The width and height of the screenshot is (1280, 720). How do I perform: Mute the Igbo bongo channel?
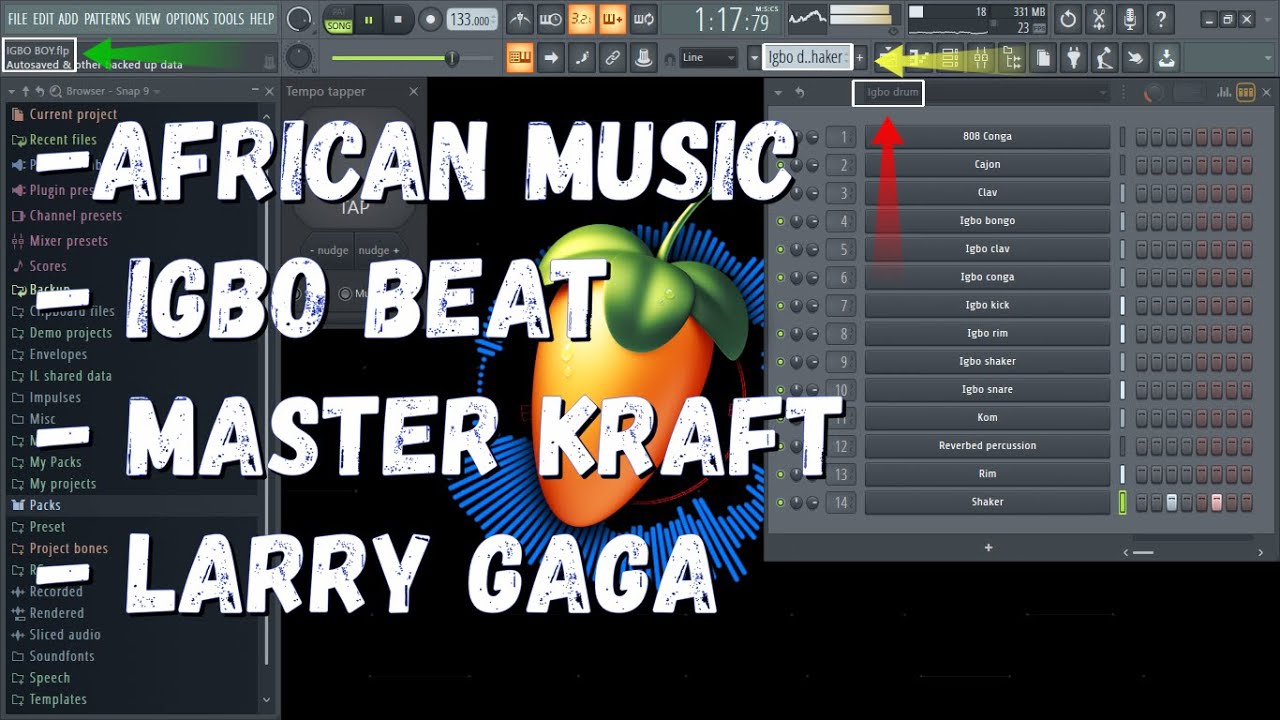[780, 221]
